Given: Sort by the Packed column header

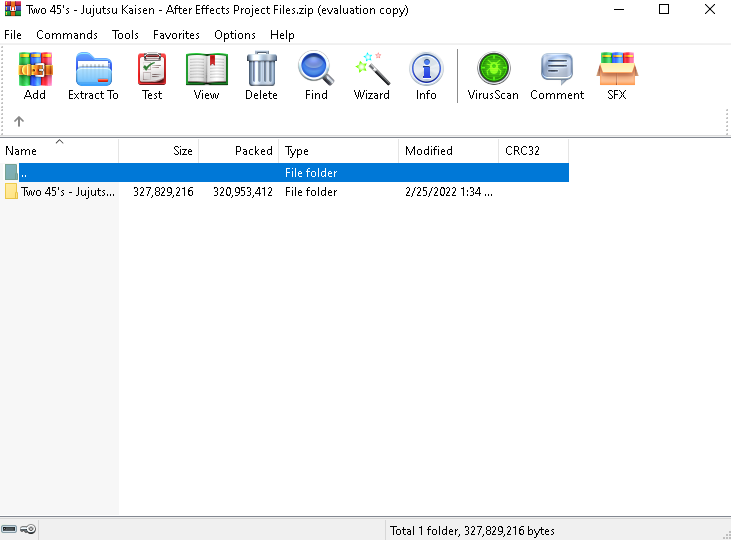Looking at the screenshot, I should [x=239, y=151].
